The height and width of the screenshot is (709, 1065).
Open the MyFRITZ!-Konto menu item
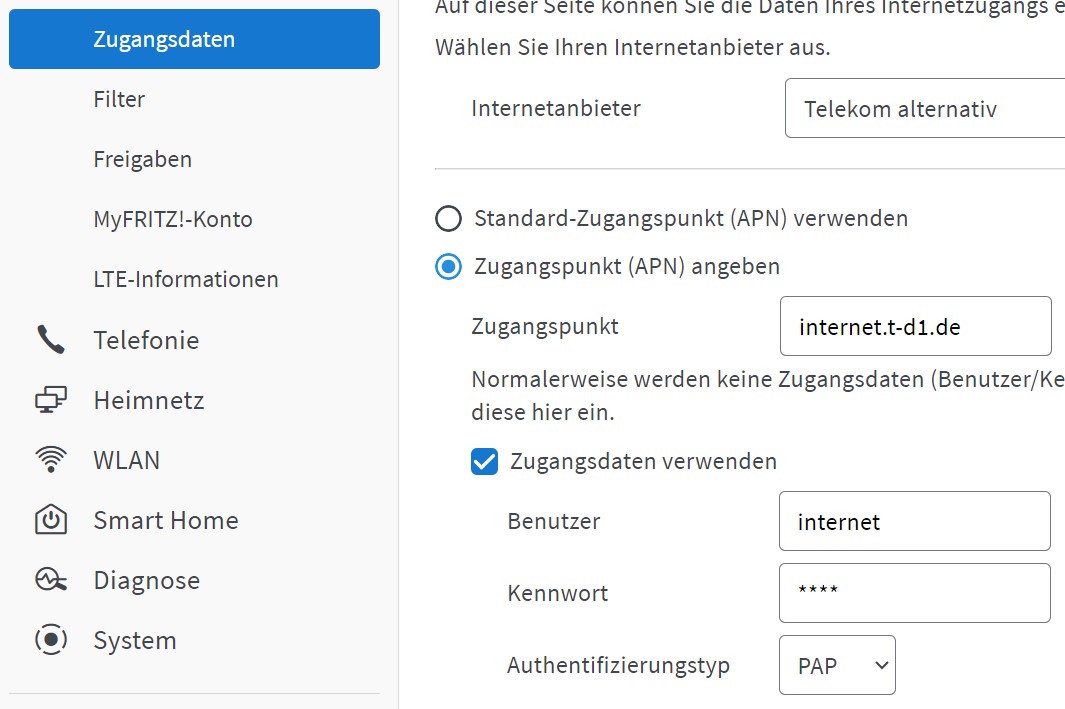pos(173,219)
